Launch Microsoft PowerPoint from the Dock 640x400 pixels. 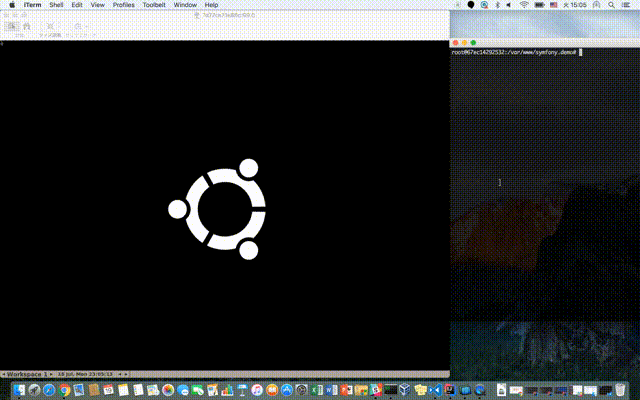[346, 390]
